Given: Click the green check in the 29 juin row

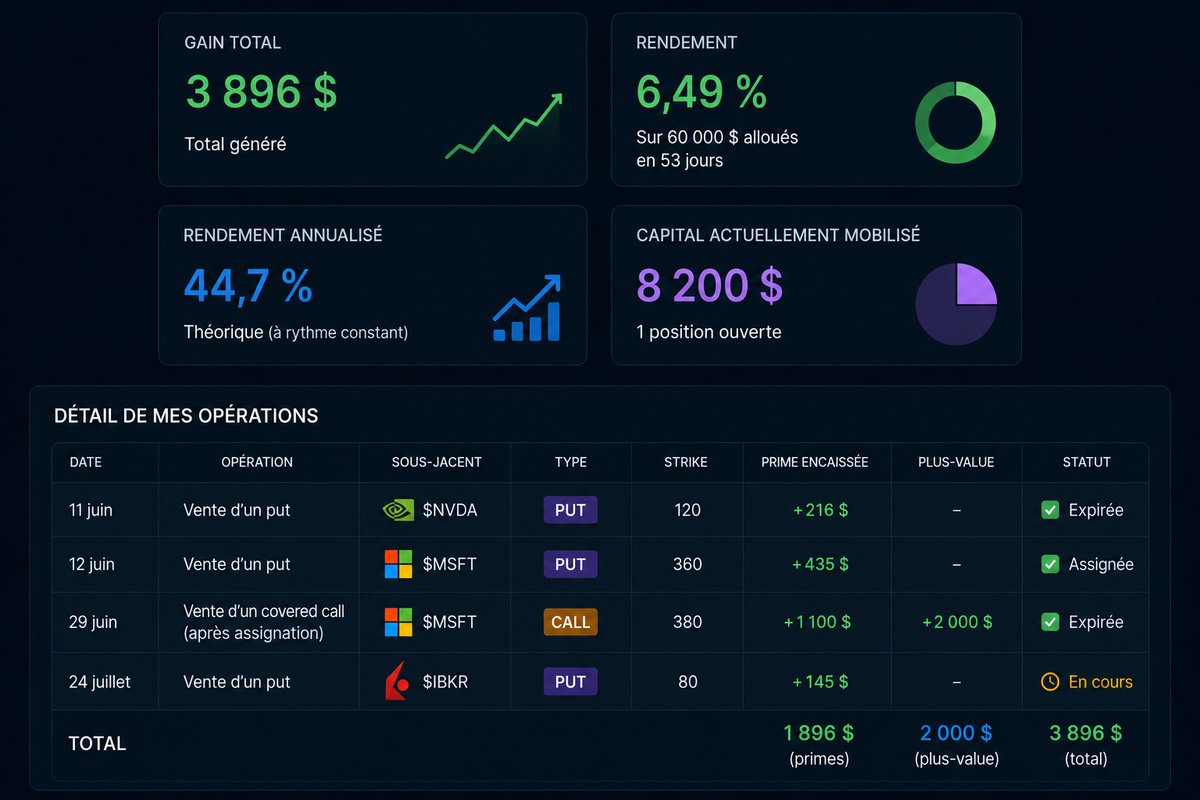Looking at the screenshot, I should tap(1050, 622).
